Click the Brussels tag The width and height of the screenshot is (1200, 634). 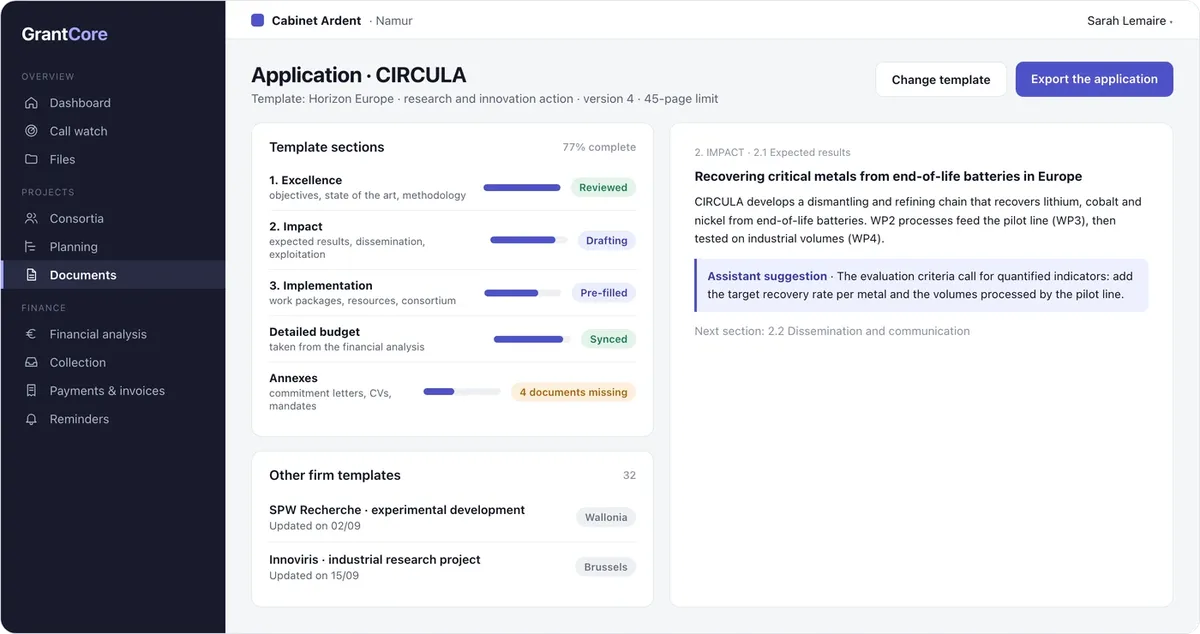(x=606, y=567)
